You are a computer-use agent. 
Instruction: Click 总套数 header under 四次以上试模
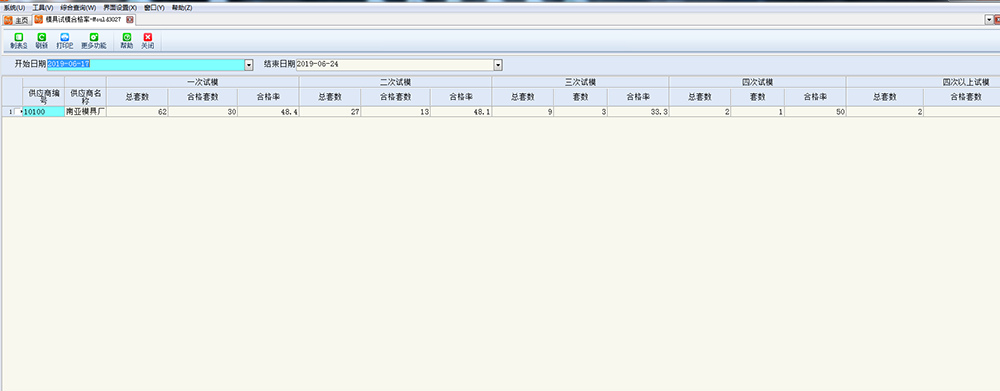click(x=885, y=97)
